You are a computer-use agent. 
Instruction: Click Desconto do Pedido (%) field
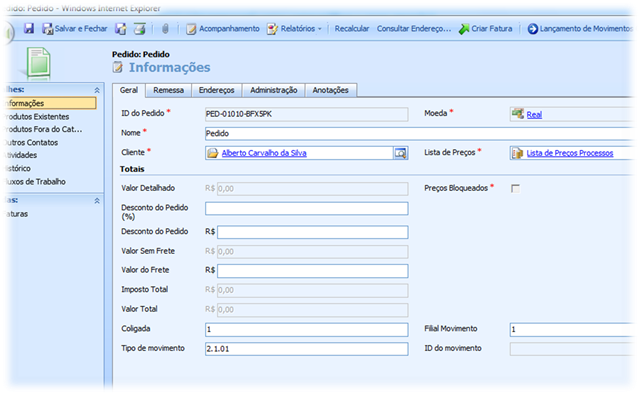click(x=307, y=209)
